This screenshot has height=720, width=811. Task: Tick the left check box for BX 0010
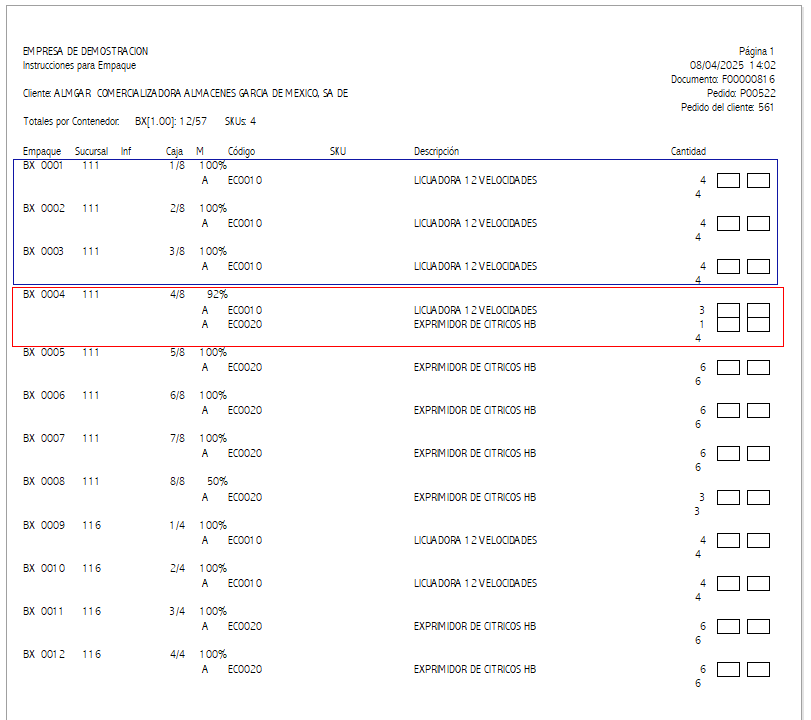coord(728,583)
